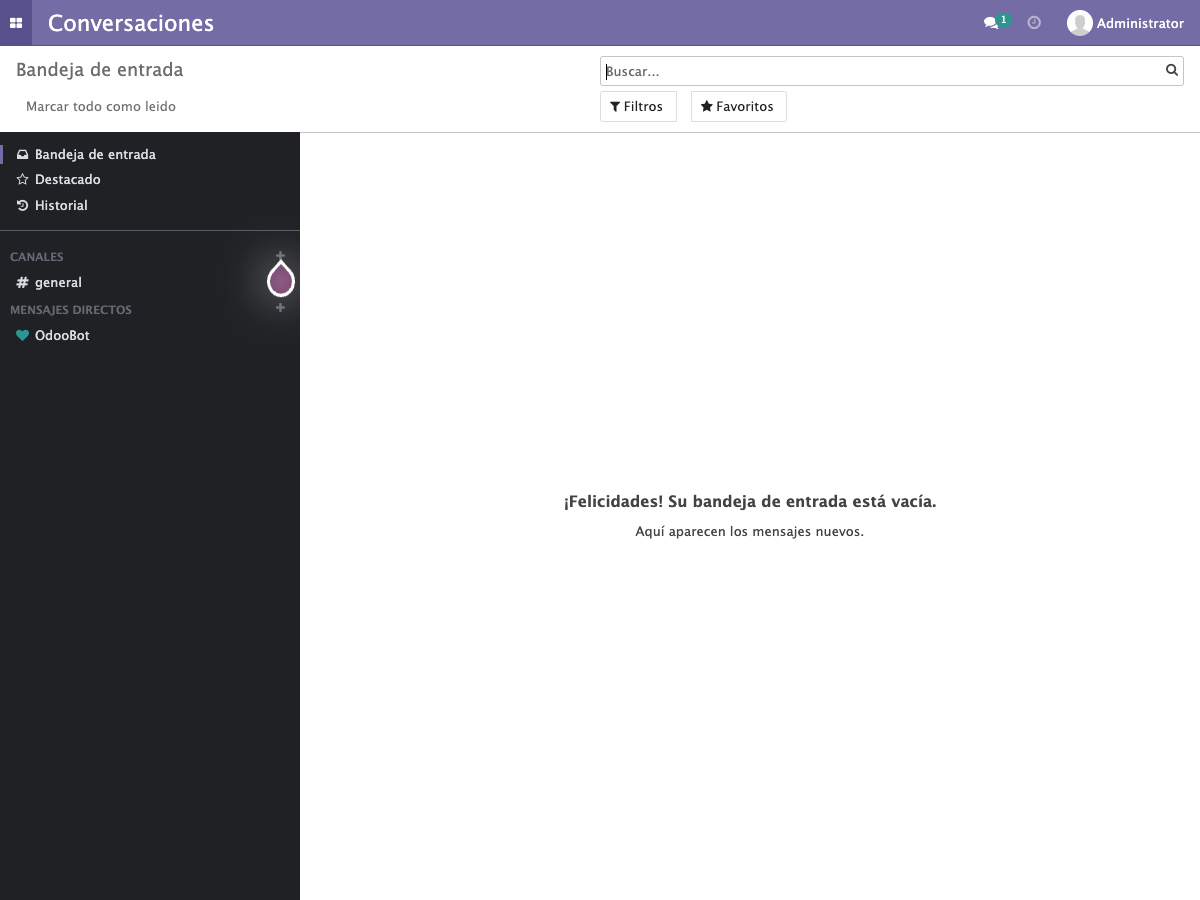The width and height of the screenshot is (1200, 900).
Task: Click the Administrator avatar picture
Action: (x=1079, y=23)
